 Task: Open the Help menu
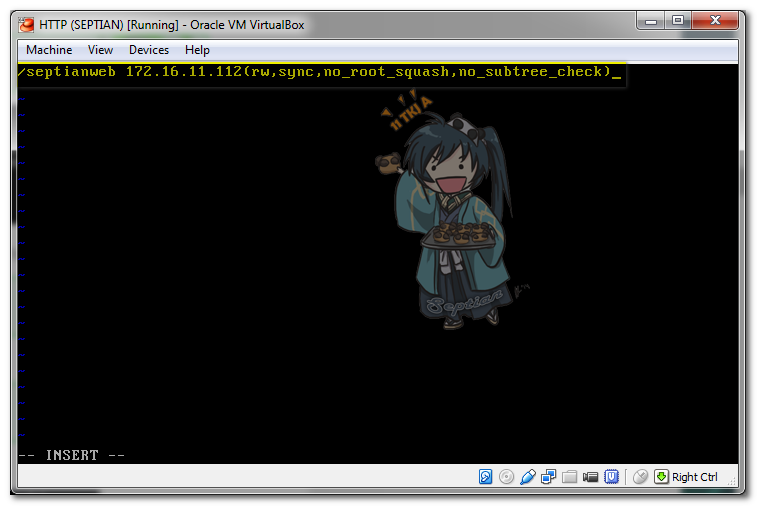pos(197,50)
